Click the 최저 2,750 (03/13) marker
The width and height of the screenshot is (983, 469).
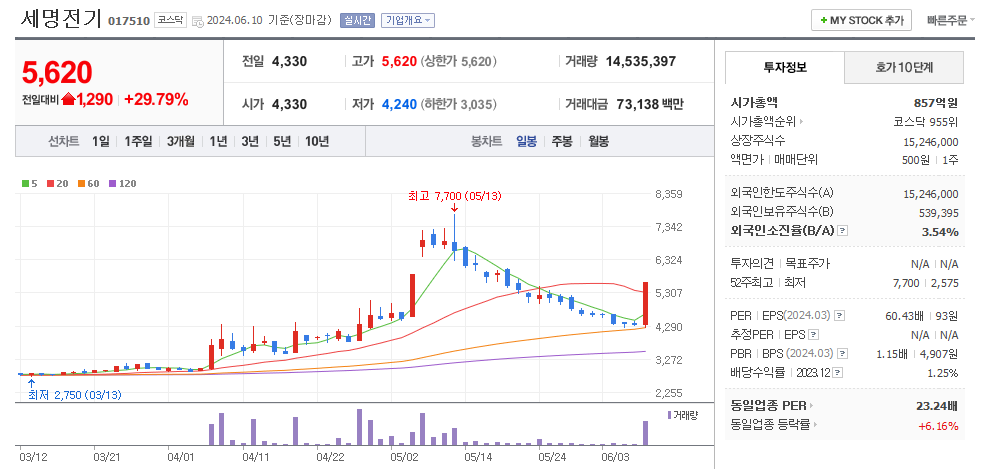[x=75, y=395]
